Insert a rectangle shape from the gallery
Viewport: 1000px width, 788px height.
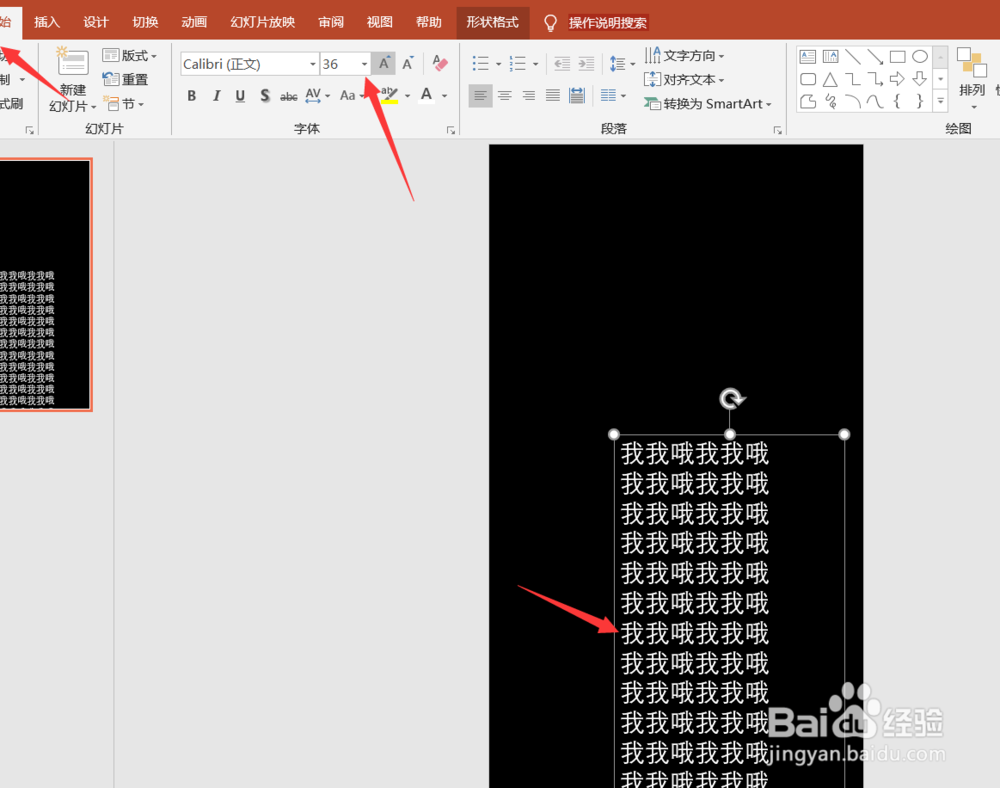pyautogui.click(x=897, y=56)
